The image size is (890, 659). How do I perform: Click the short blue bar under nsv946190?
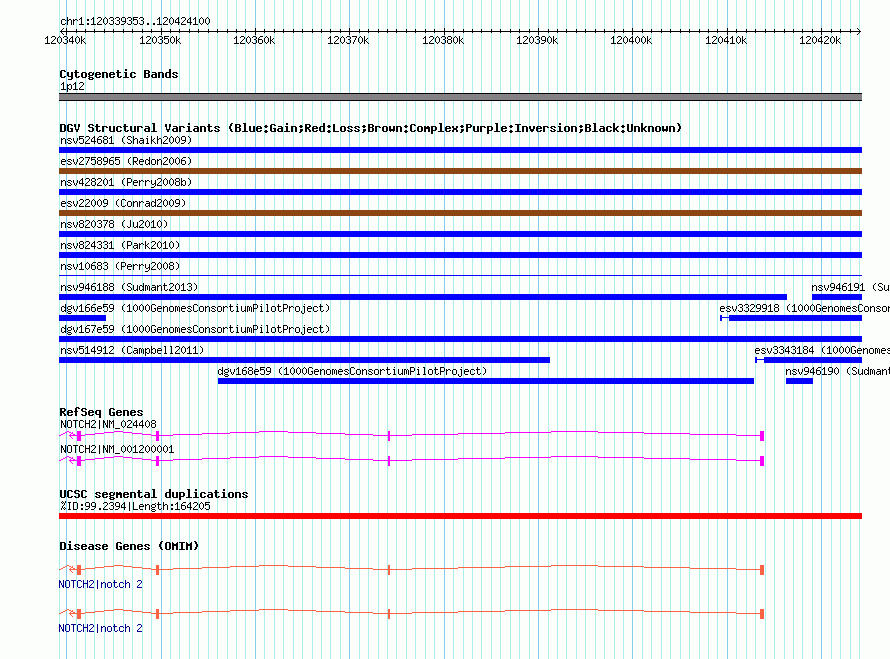[x=799, y=381]
